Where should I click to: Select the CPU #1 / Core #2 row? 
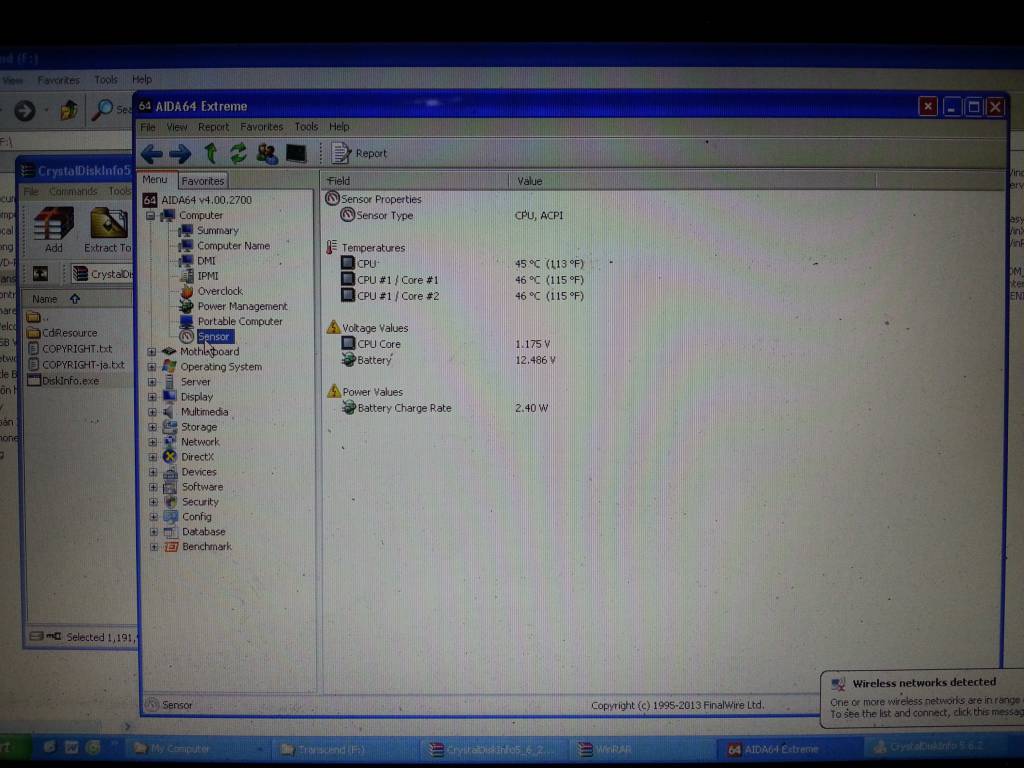click(462, 296)
